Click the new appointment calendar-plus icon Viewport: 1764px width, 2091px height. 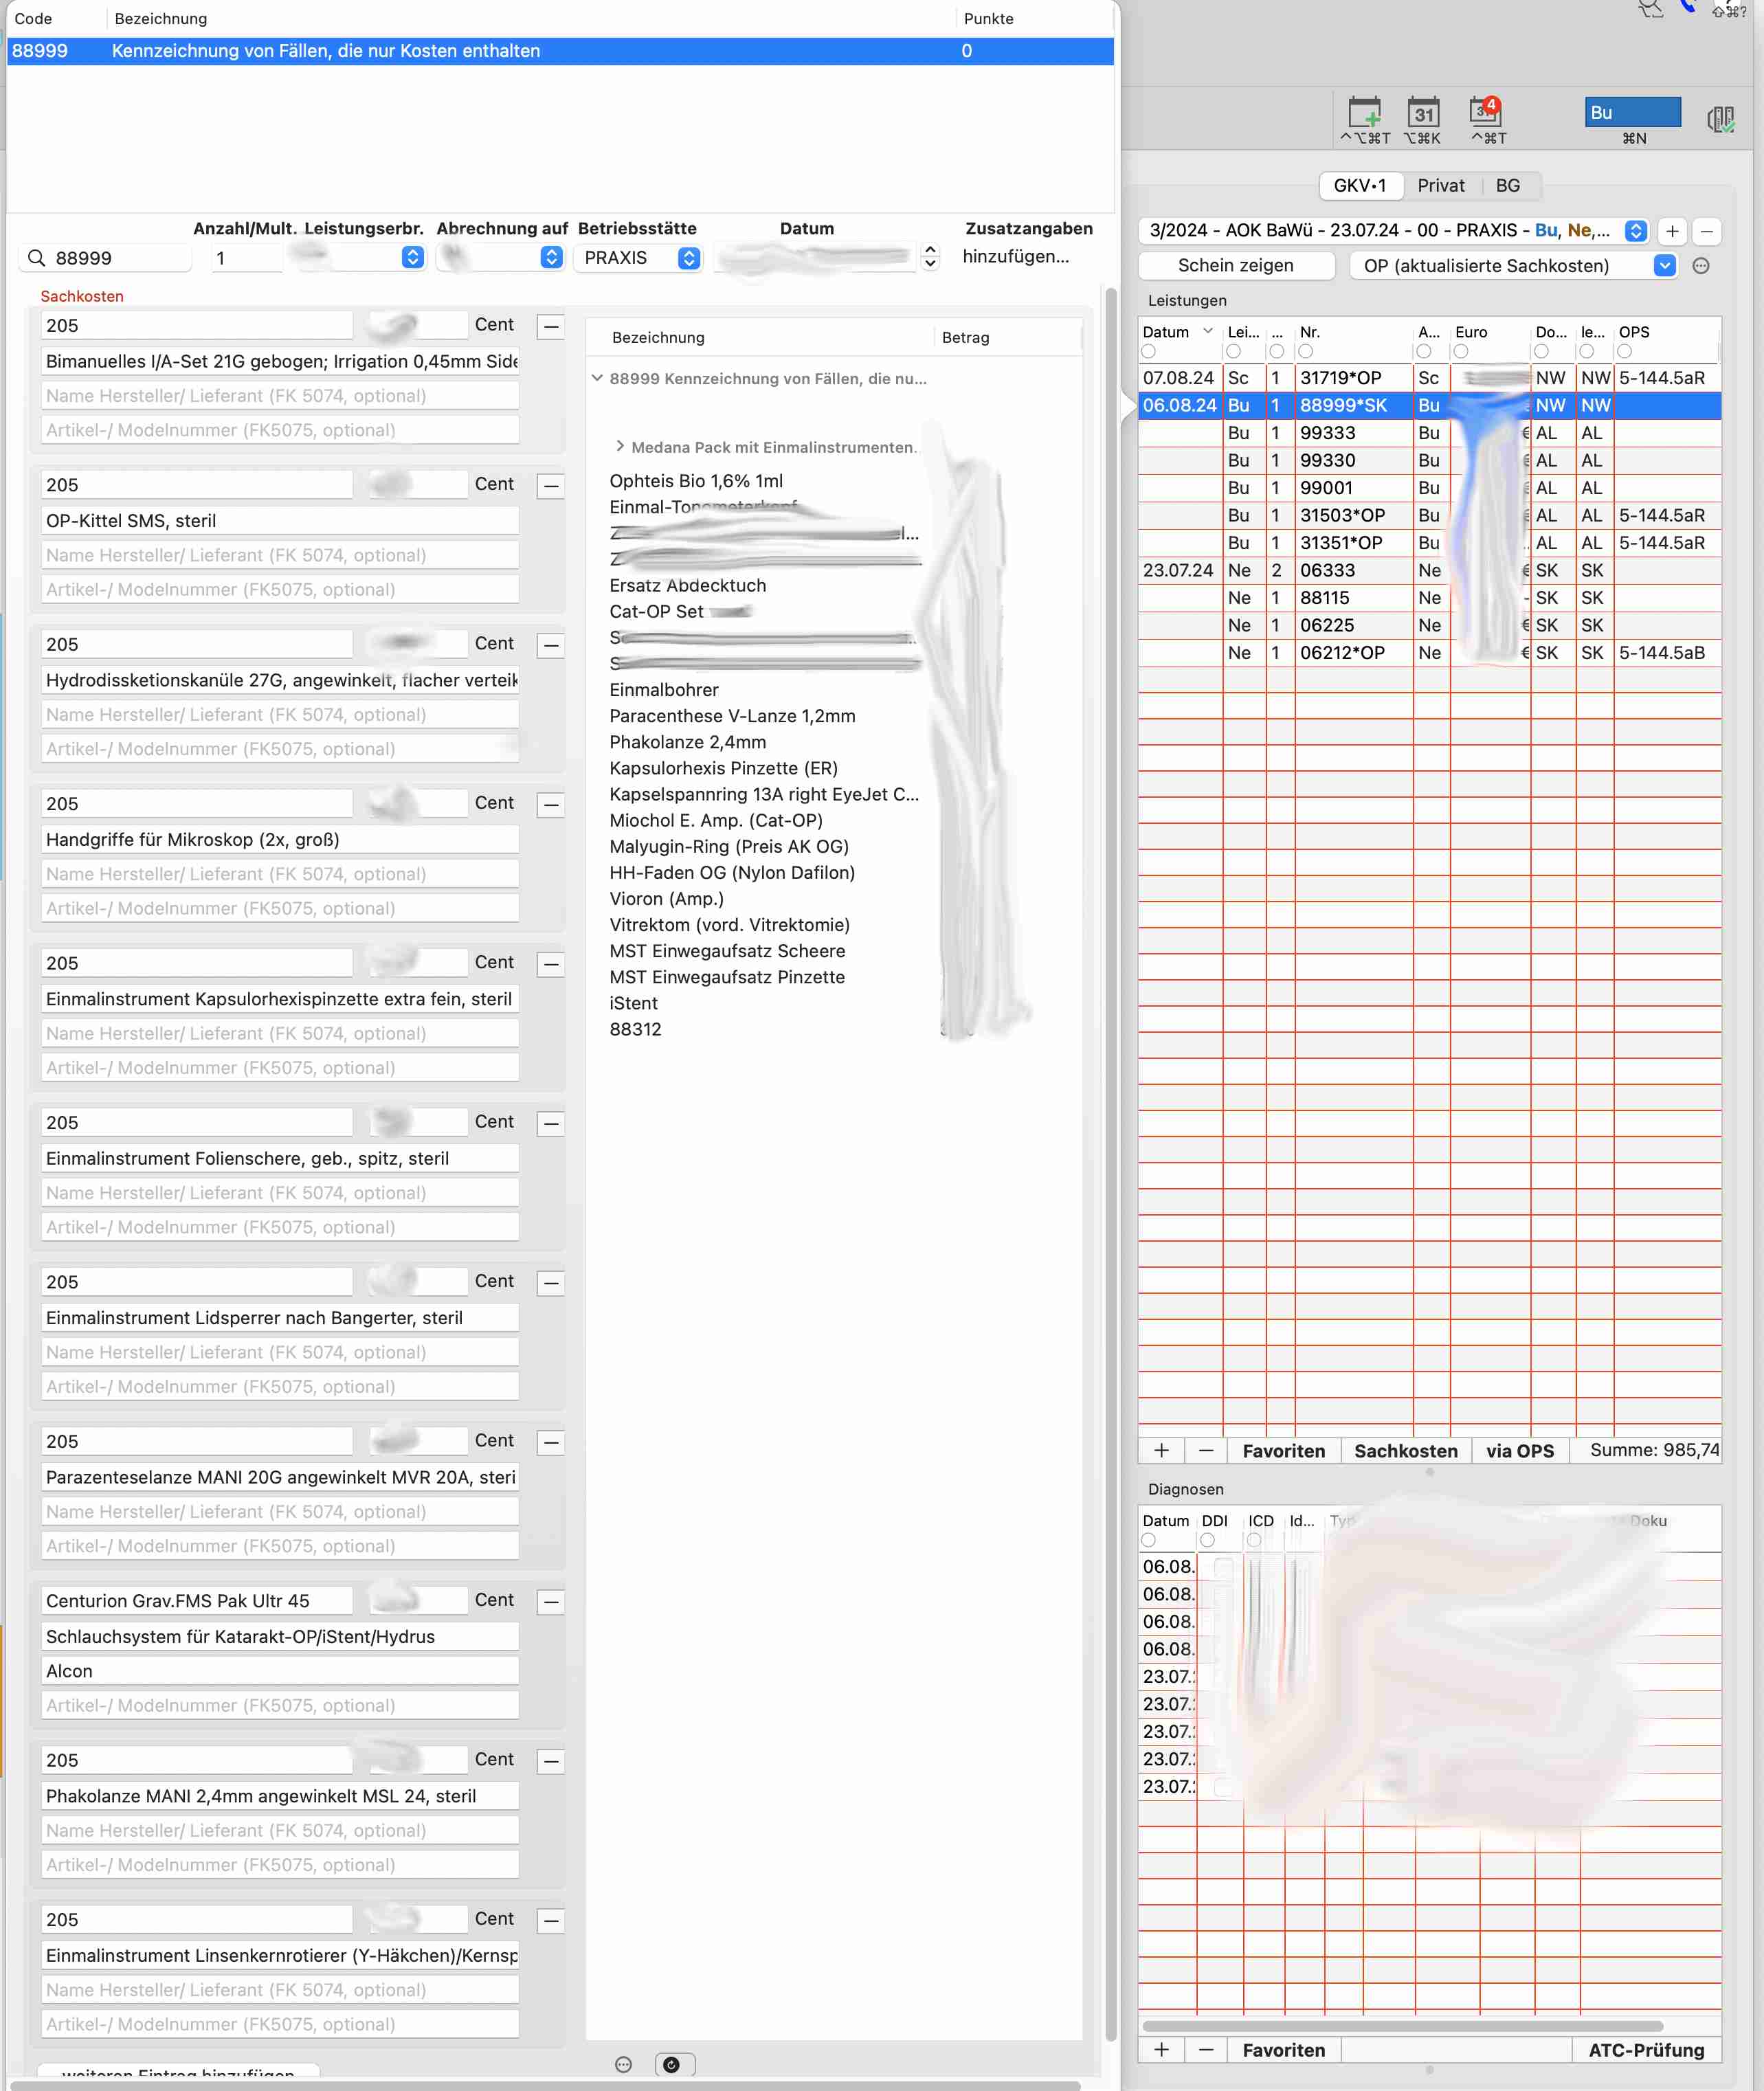pyautogui.click(x=1365, y=112)
